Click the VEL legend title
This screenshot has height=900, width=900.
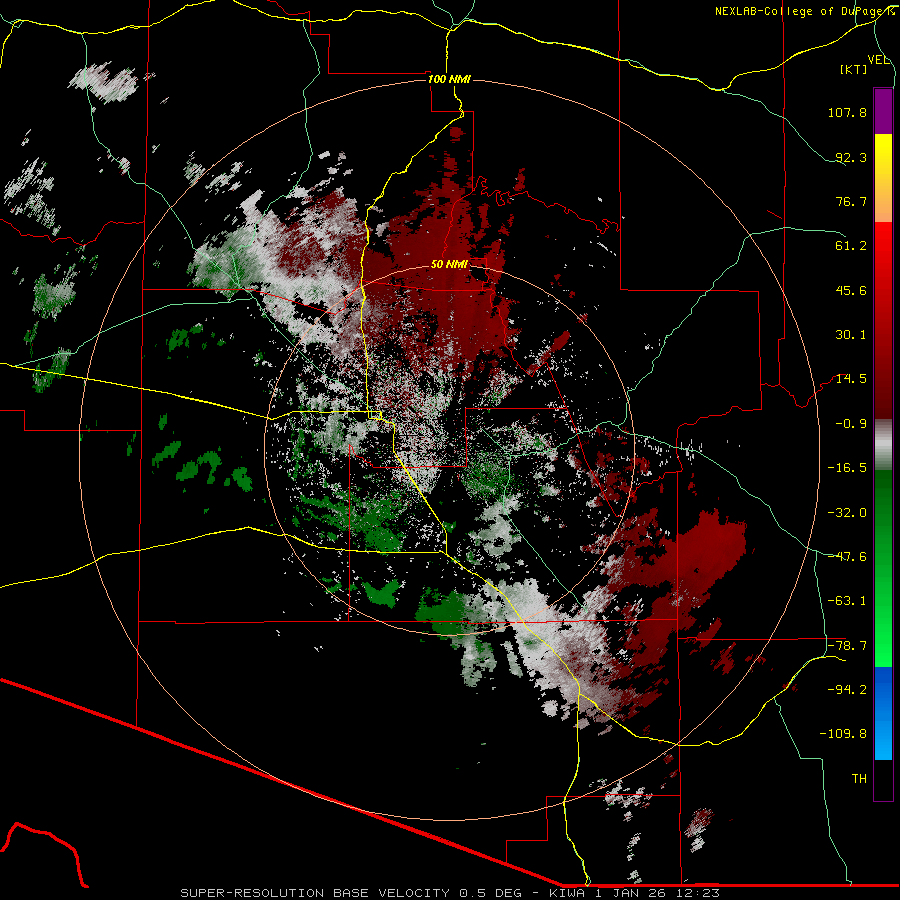[x=878, y=60]
